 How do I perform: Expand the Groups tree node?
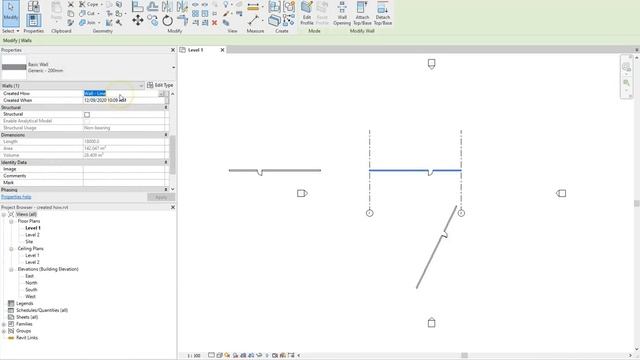click(4, 331)
